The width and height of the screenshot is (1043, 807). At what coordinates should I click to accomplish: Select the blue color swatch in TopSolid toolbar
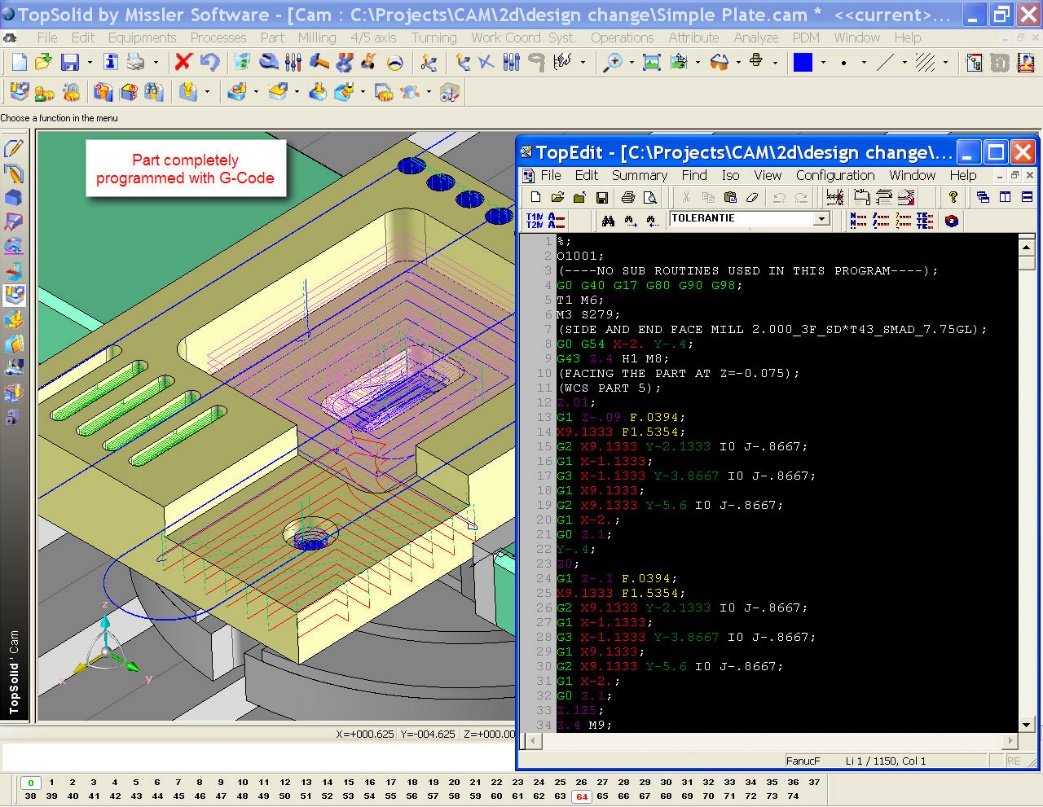pos(802,63)
